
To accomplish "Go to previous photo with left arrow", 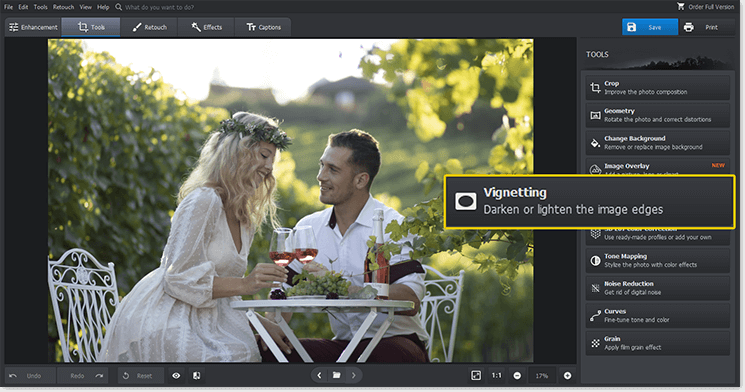I will 319,375.
